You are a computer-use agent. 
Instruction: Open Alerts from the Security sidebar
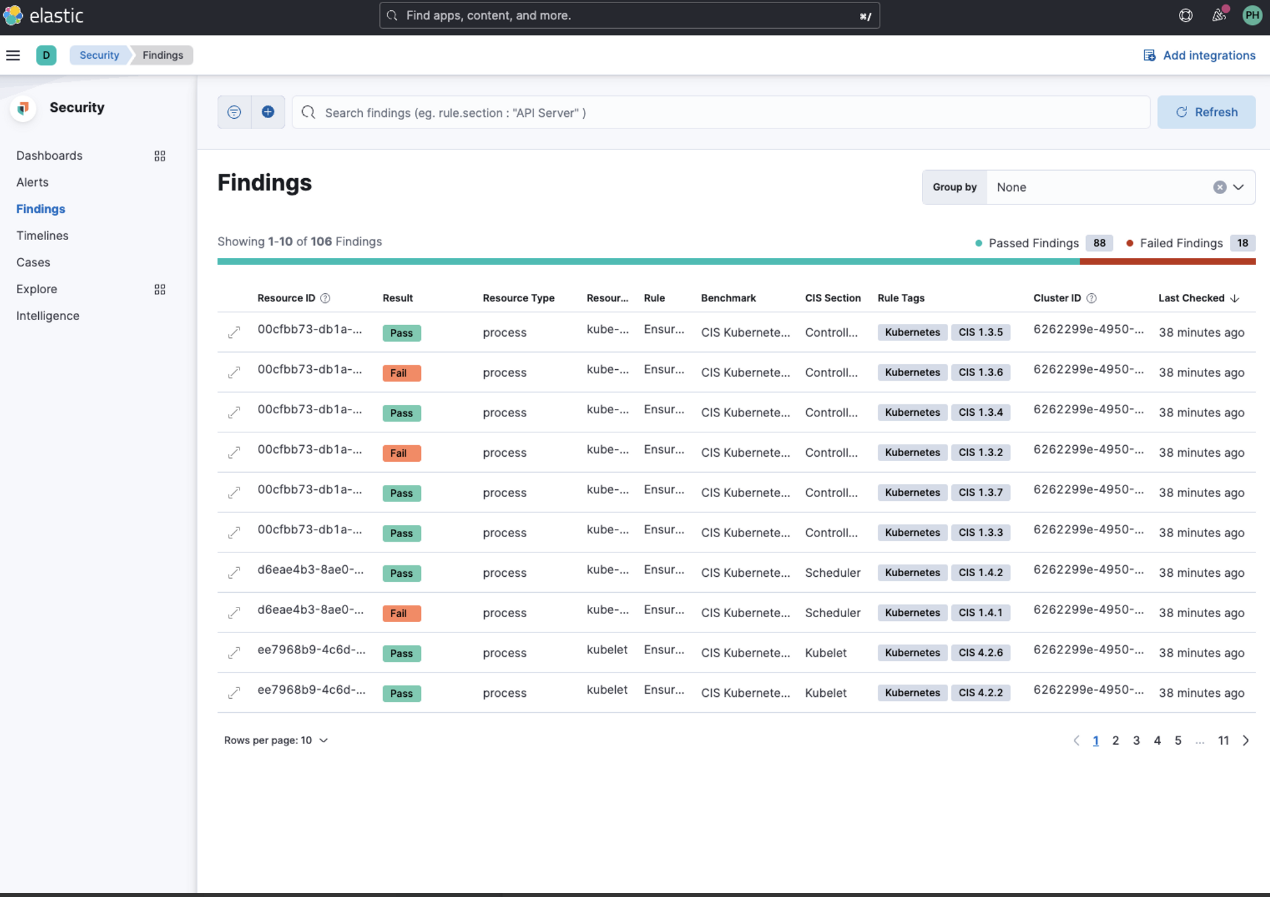point(32,182)
